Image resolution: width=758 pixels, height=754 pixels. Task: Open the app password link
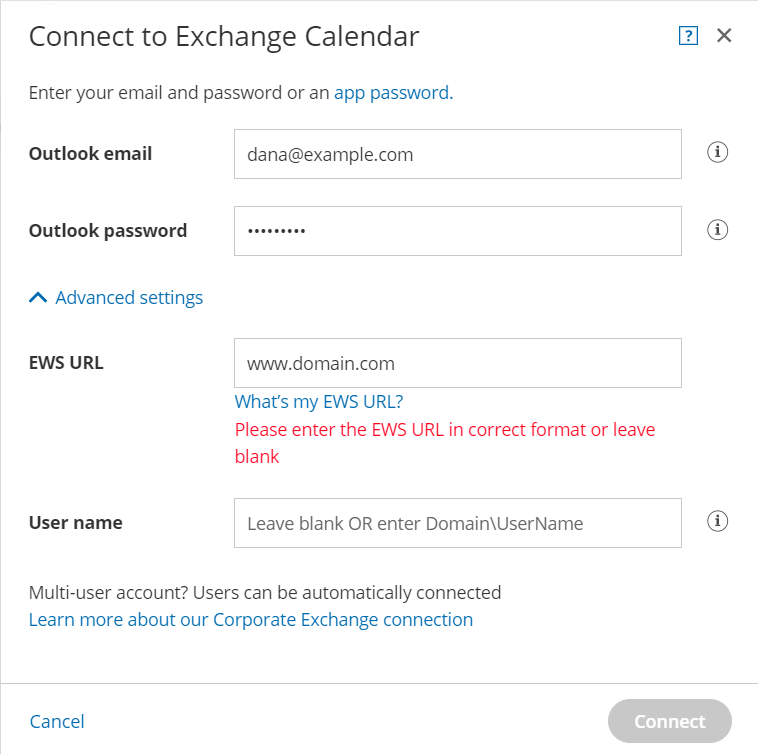point(391,93)
